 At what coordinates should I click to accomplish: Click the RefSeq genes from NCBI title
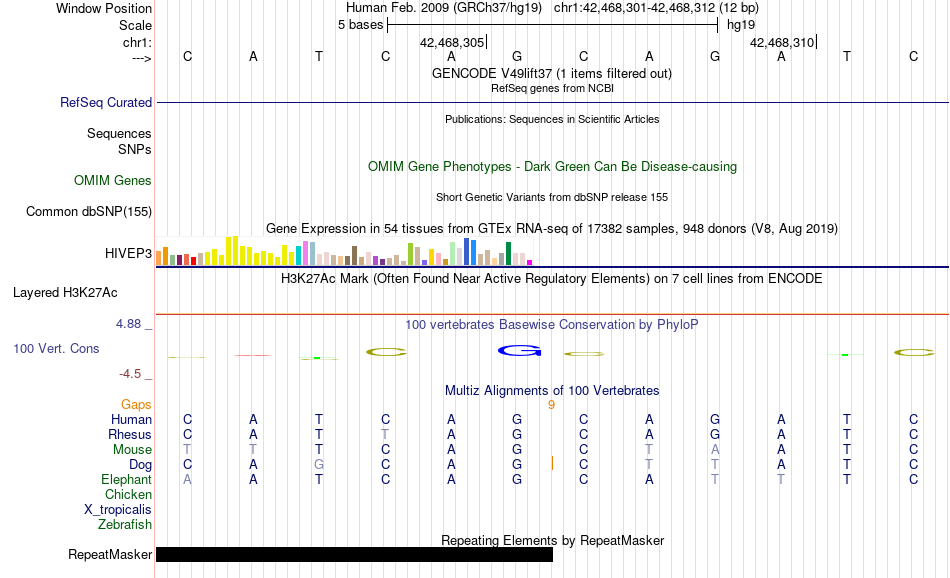pyautogui.click(x=552, y=88)
